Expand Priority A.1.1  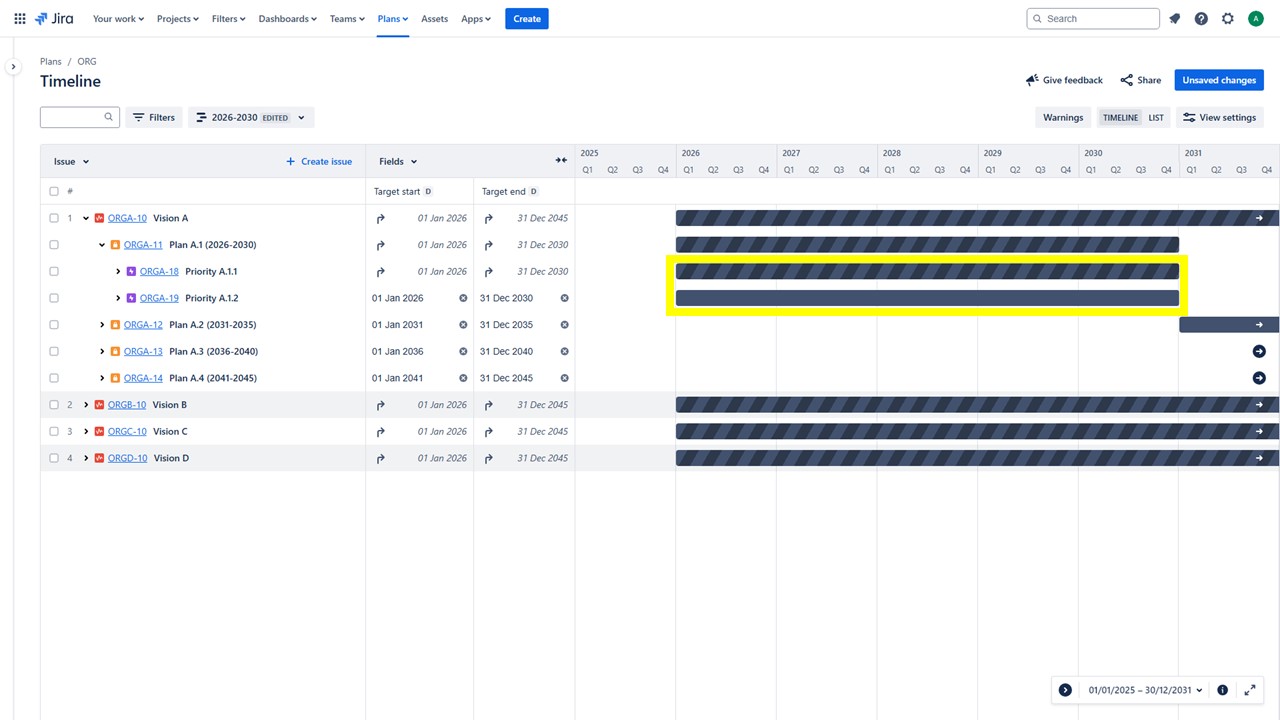pos(118,272)
